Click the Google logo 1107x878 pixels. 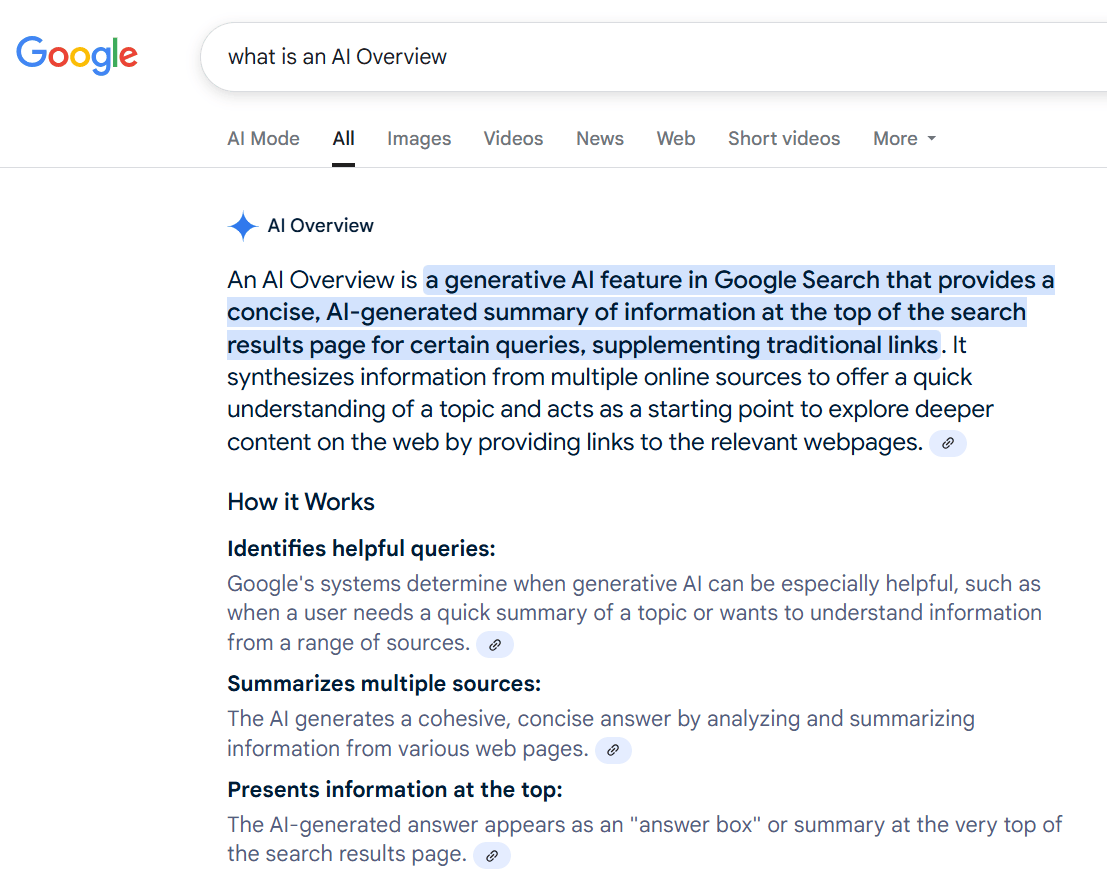(77, 55)
